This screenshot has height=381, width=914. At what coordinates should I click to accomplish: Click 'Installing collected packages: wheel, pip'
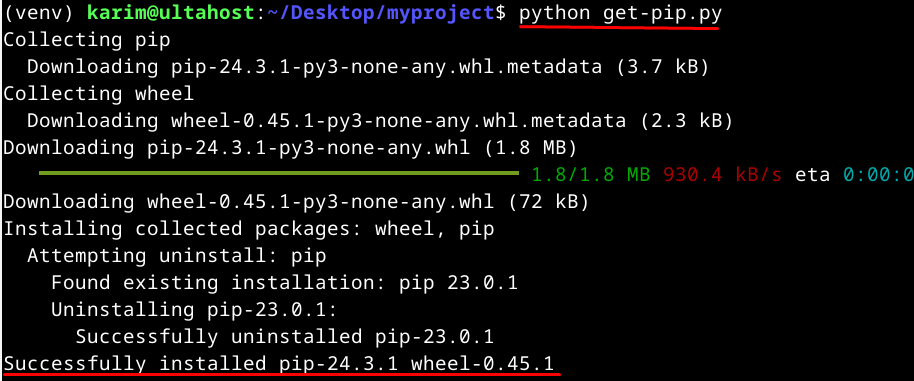[x=249, y=228]
